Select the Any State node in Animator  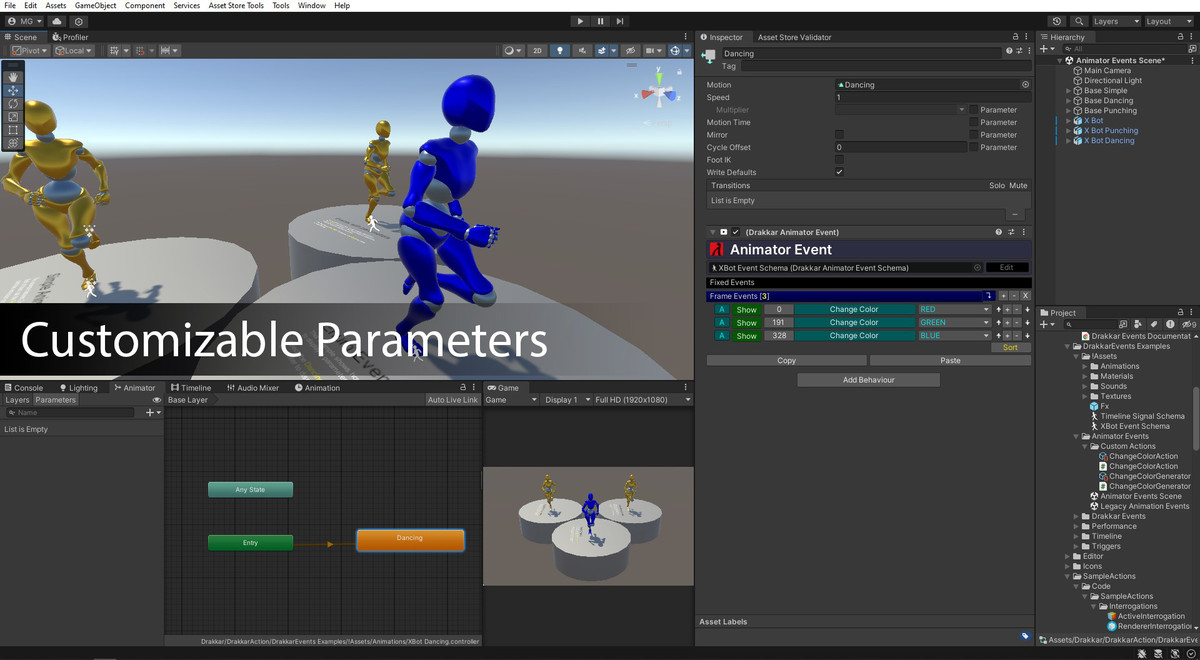[x=250, y=490]
